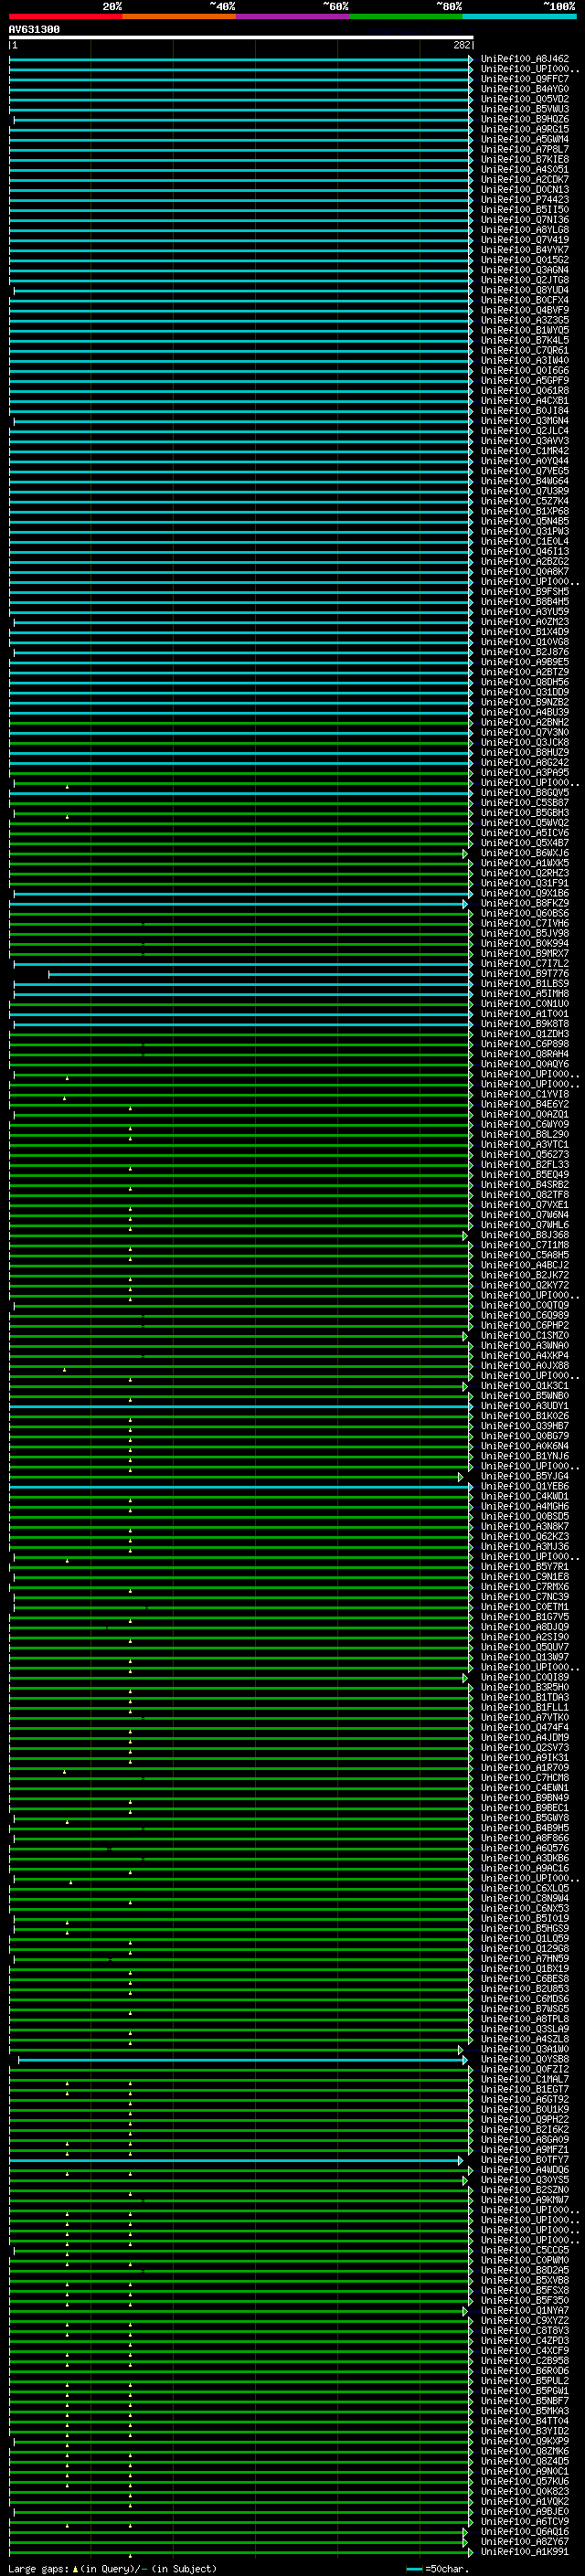Image resolution: width=585 pixels, height=2576 pixels.
Task: Select the UniRef100_C1YVI8 label
Action: (x=524, y=1094)
